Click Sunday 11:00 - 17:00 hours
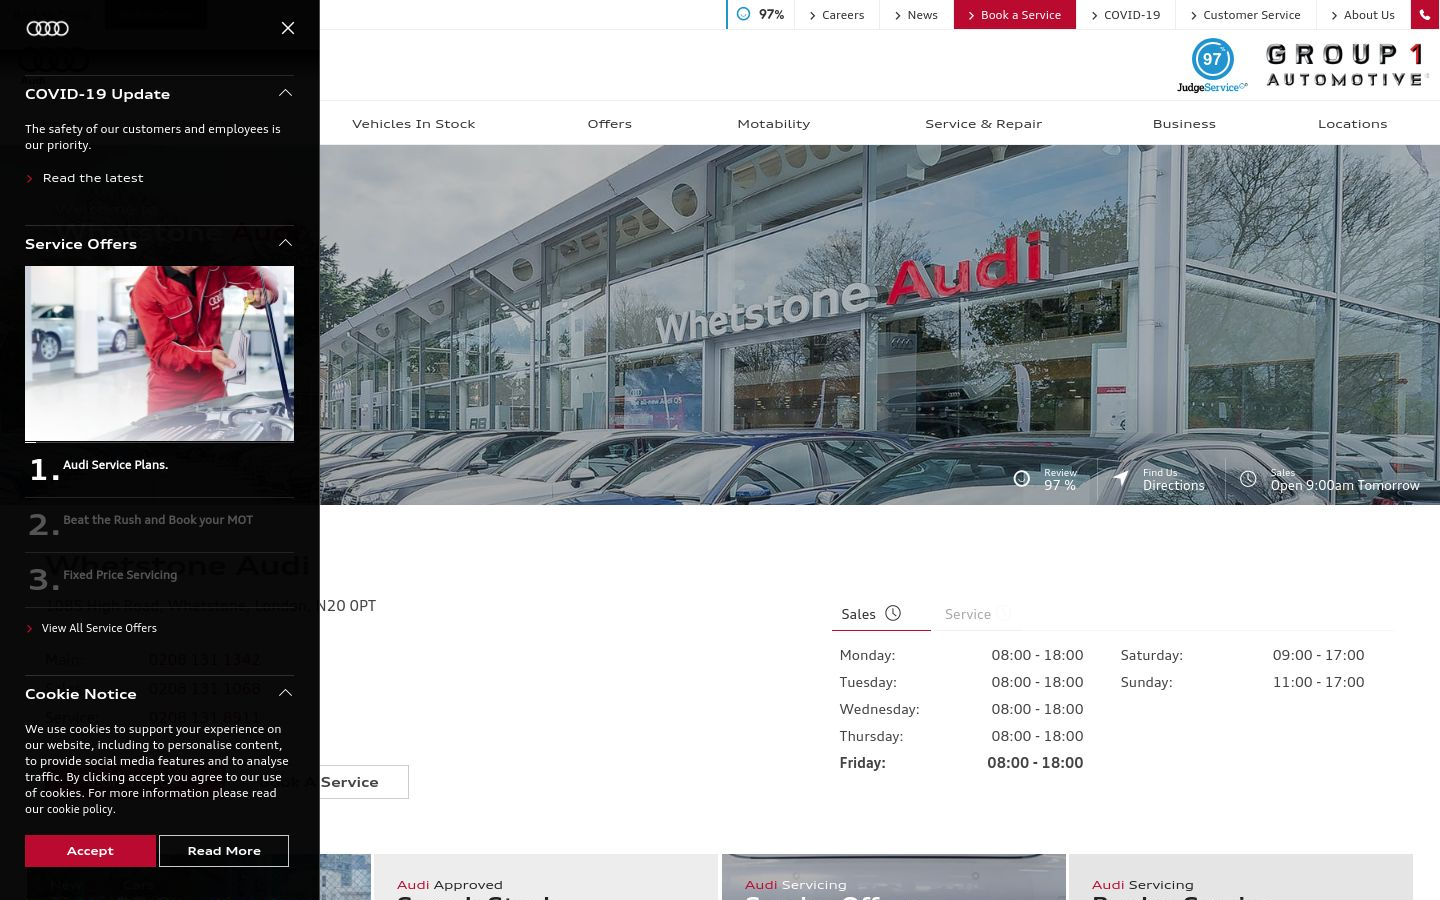The height and width of the screenshot is (900, 1440). (x=1242, y=682)
